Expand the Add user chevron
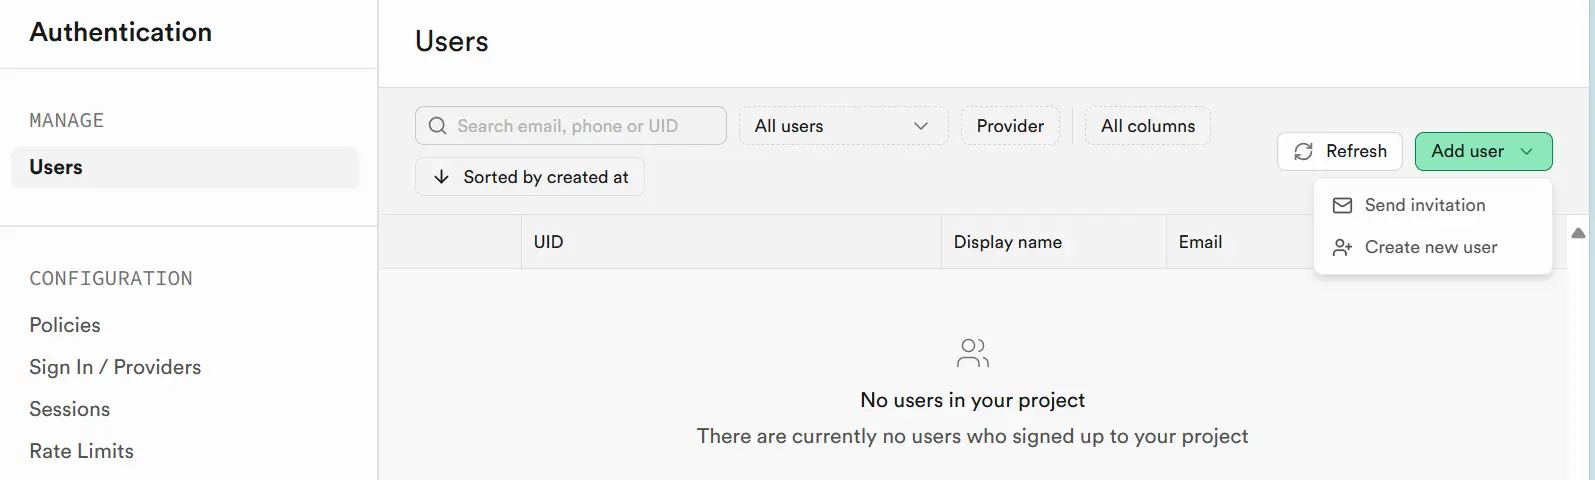1595x480 pixels. click(x=1526, y=151)
